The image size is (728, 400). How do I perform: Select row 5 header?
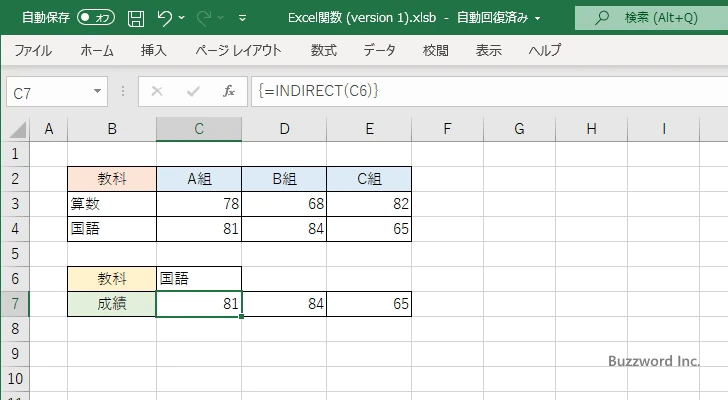[x=15, y=254]
